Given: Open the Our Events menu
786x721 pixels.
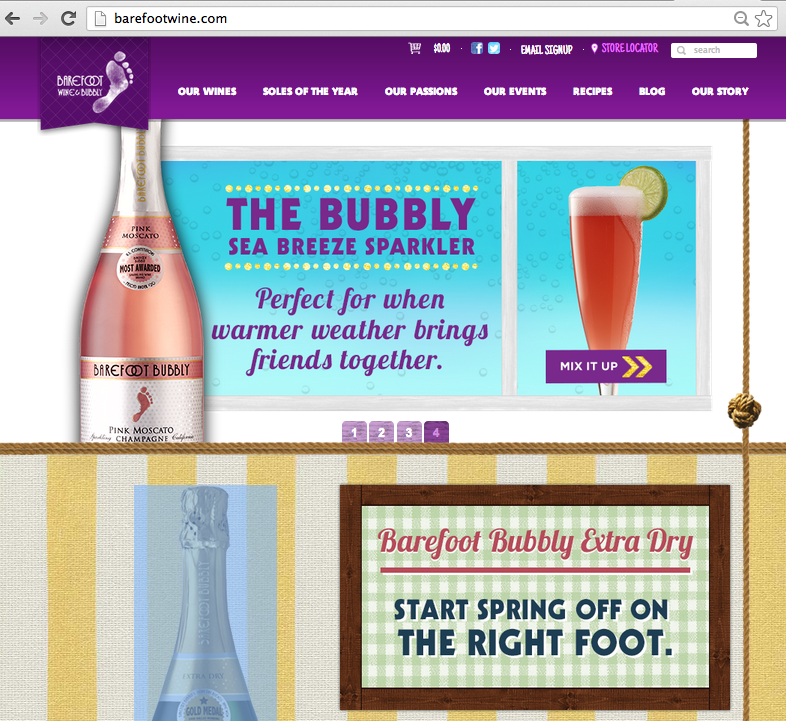Looking at the screenshot, I should click(x=515, y=91).
